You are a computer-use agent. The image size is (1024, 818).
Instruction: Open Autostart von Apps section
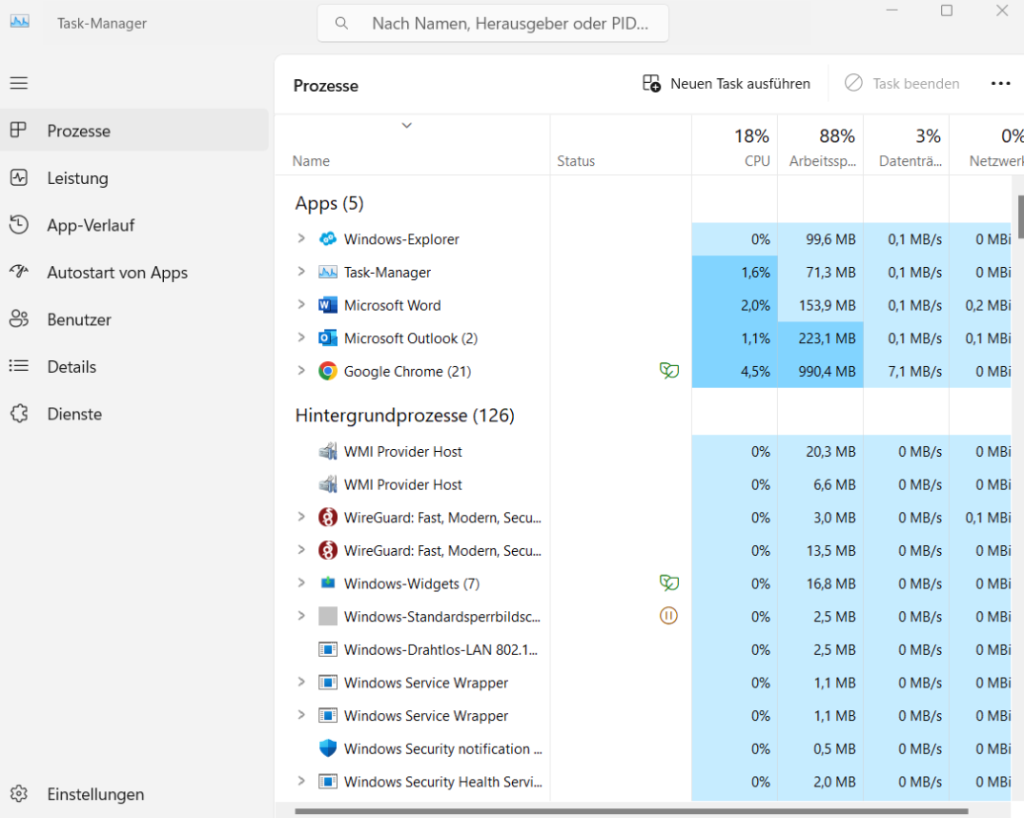pos(19,272)
